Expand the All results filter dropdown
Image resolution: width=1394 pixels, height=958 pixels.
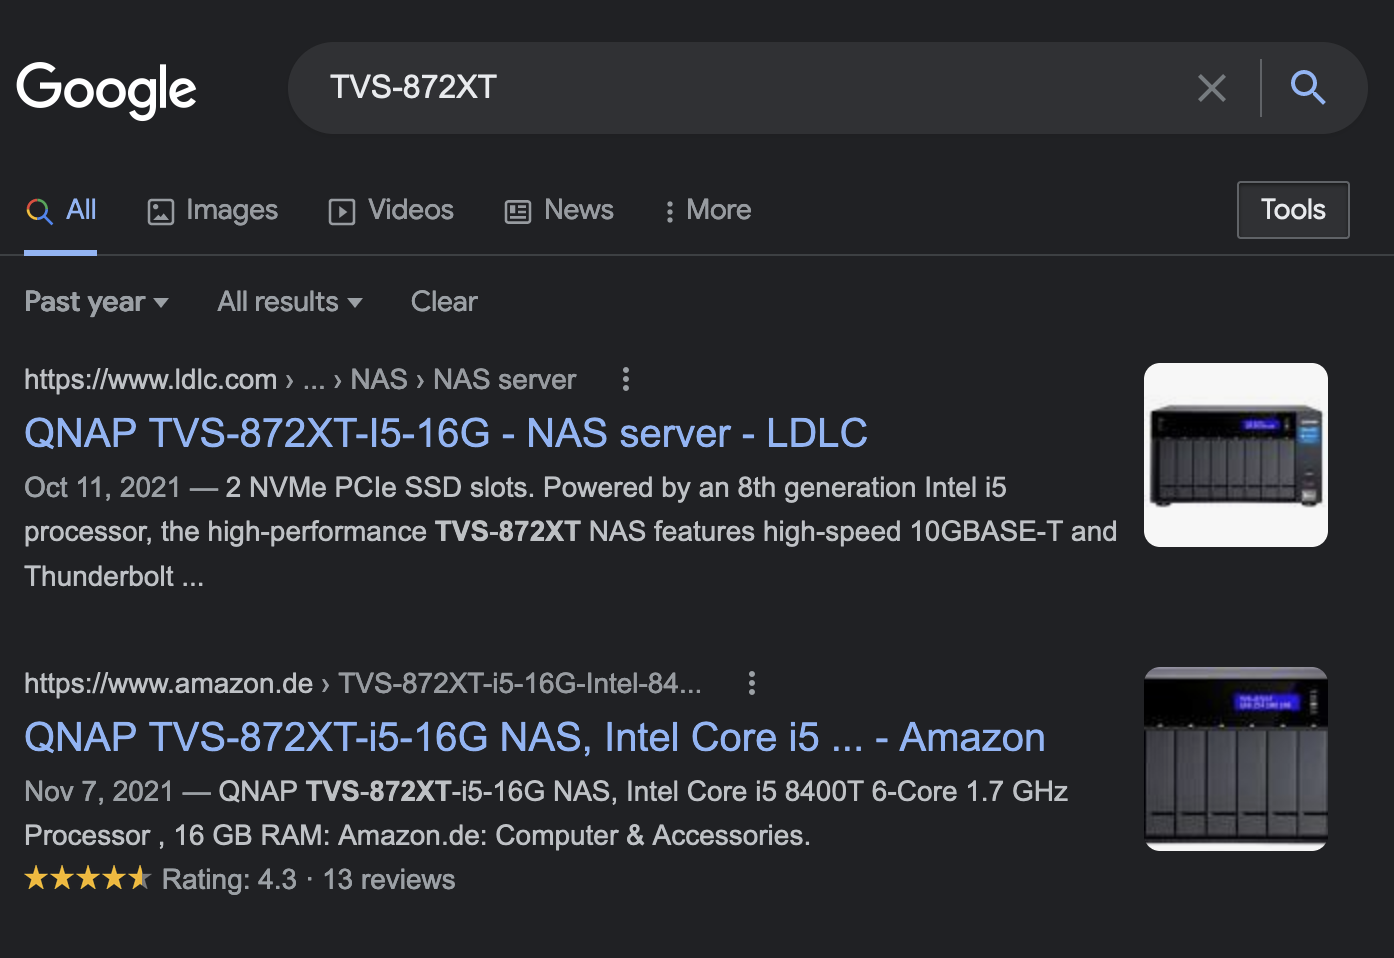point(289,302)
